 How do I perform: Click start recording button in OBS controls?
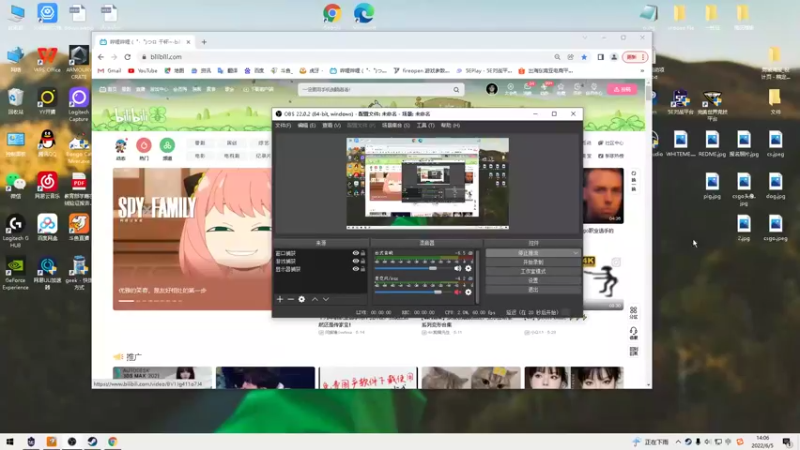coord(533,262)
